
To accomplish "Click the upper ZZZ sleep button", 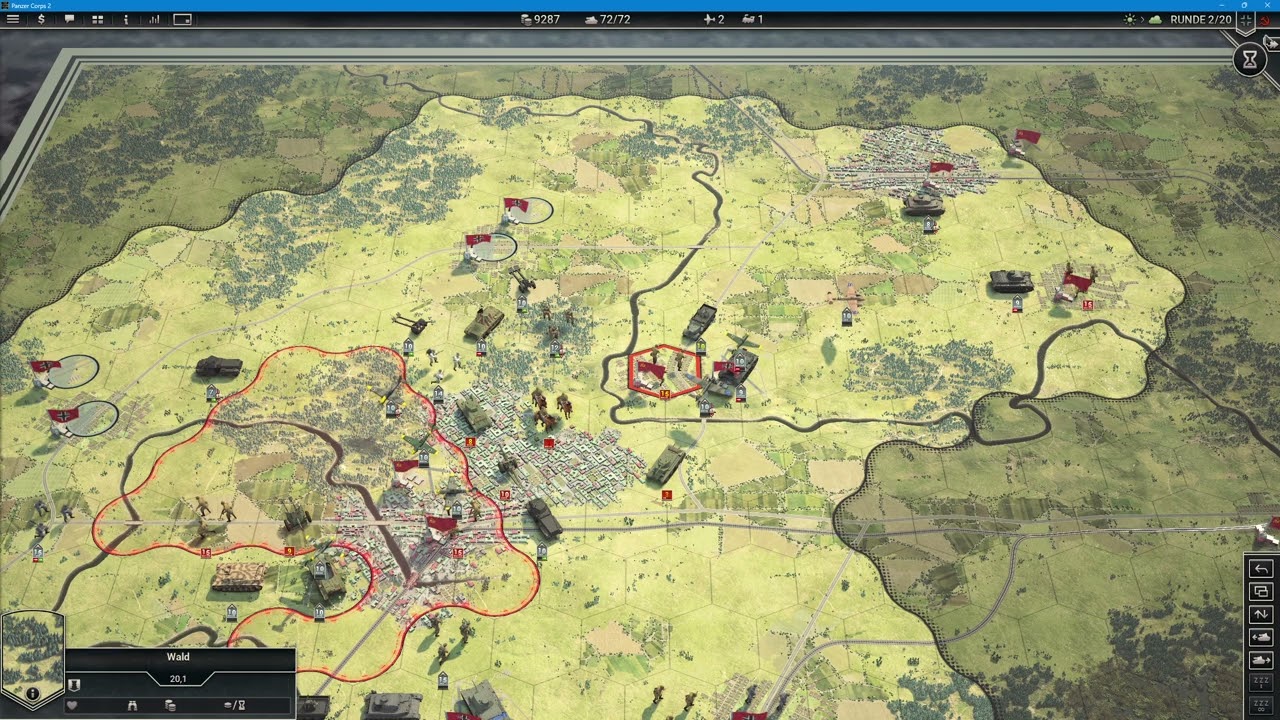I will click(1261, 682).
